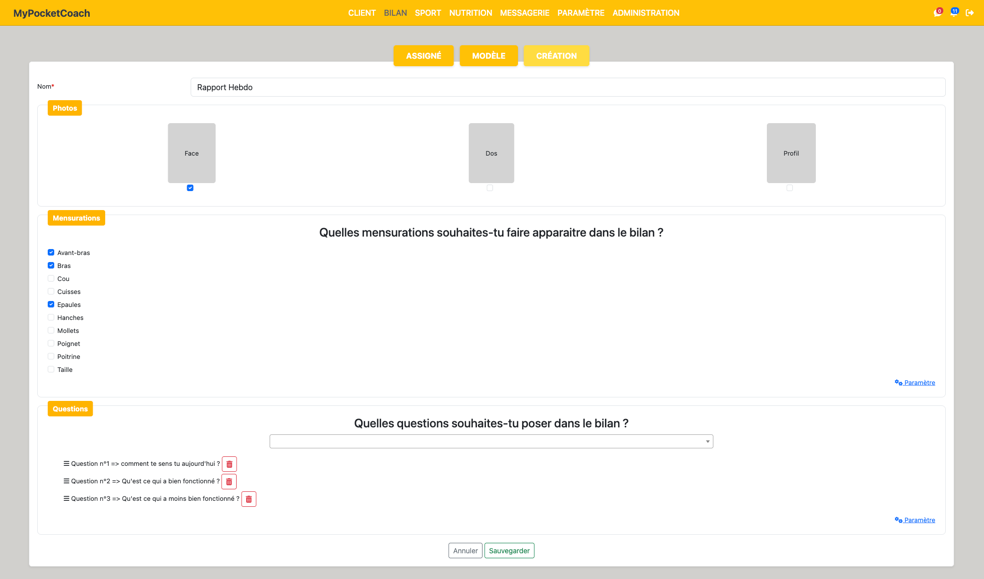The height and width of the screenshot is (579, 984).
Task: Grab the drag handle icon of Question n°1
Action: (x=66, y=464)
